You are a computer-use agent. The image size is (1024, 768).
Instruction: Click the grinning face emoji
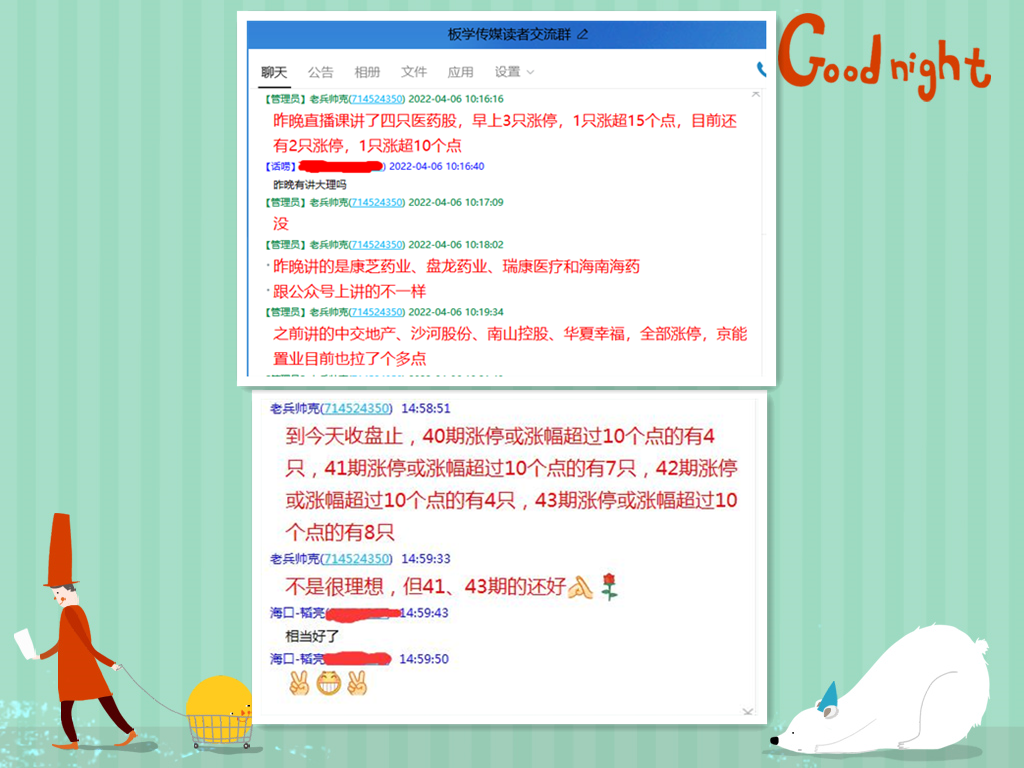tap(327, 684)
